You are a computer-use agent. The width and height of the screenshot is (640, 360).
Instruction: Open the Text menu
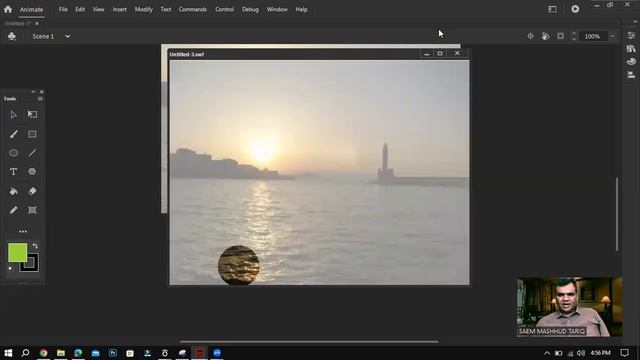pos(166,9)
